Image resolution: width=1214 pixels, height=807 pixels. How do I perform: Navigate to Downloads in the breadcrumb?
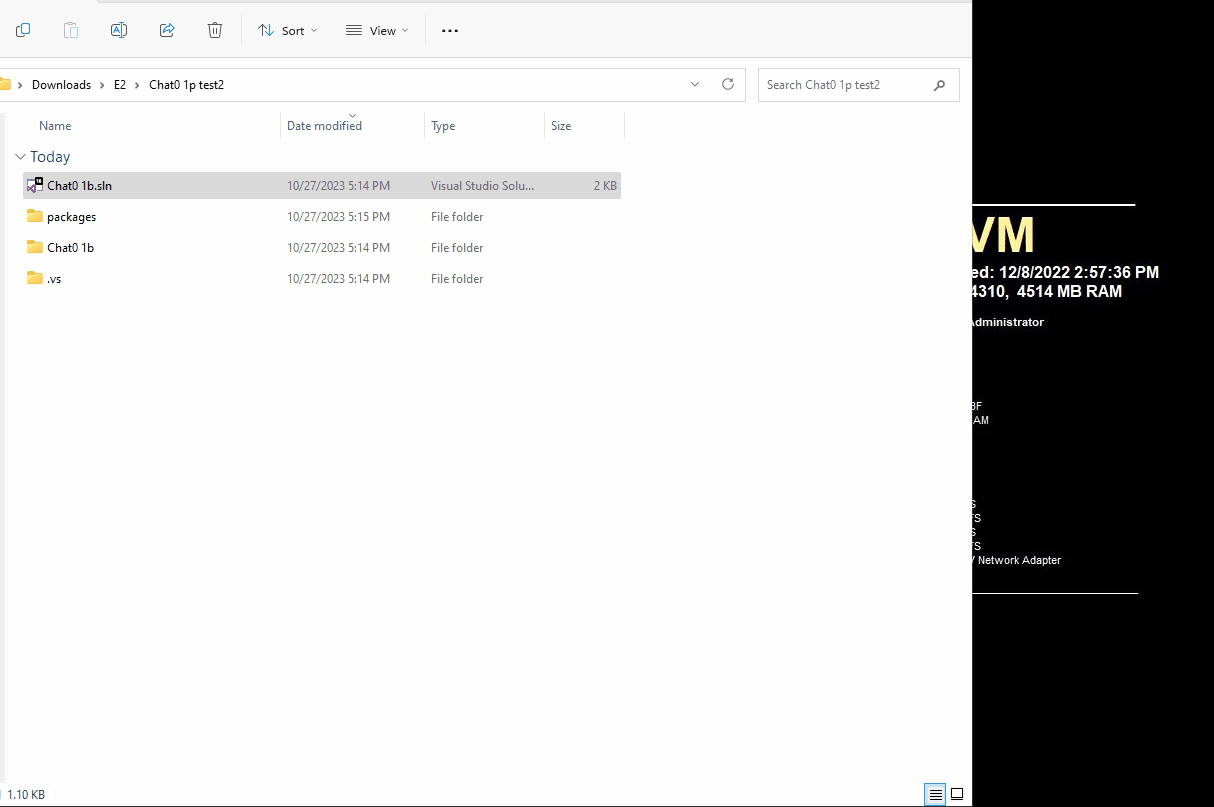click(x=61, y=85)
